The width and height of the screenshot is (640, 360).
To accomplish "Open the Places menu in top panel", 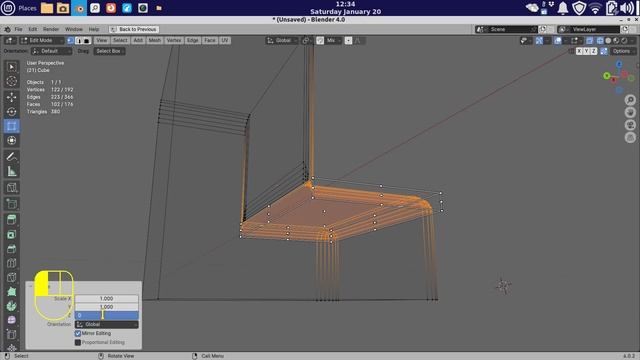I will 27,8.
